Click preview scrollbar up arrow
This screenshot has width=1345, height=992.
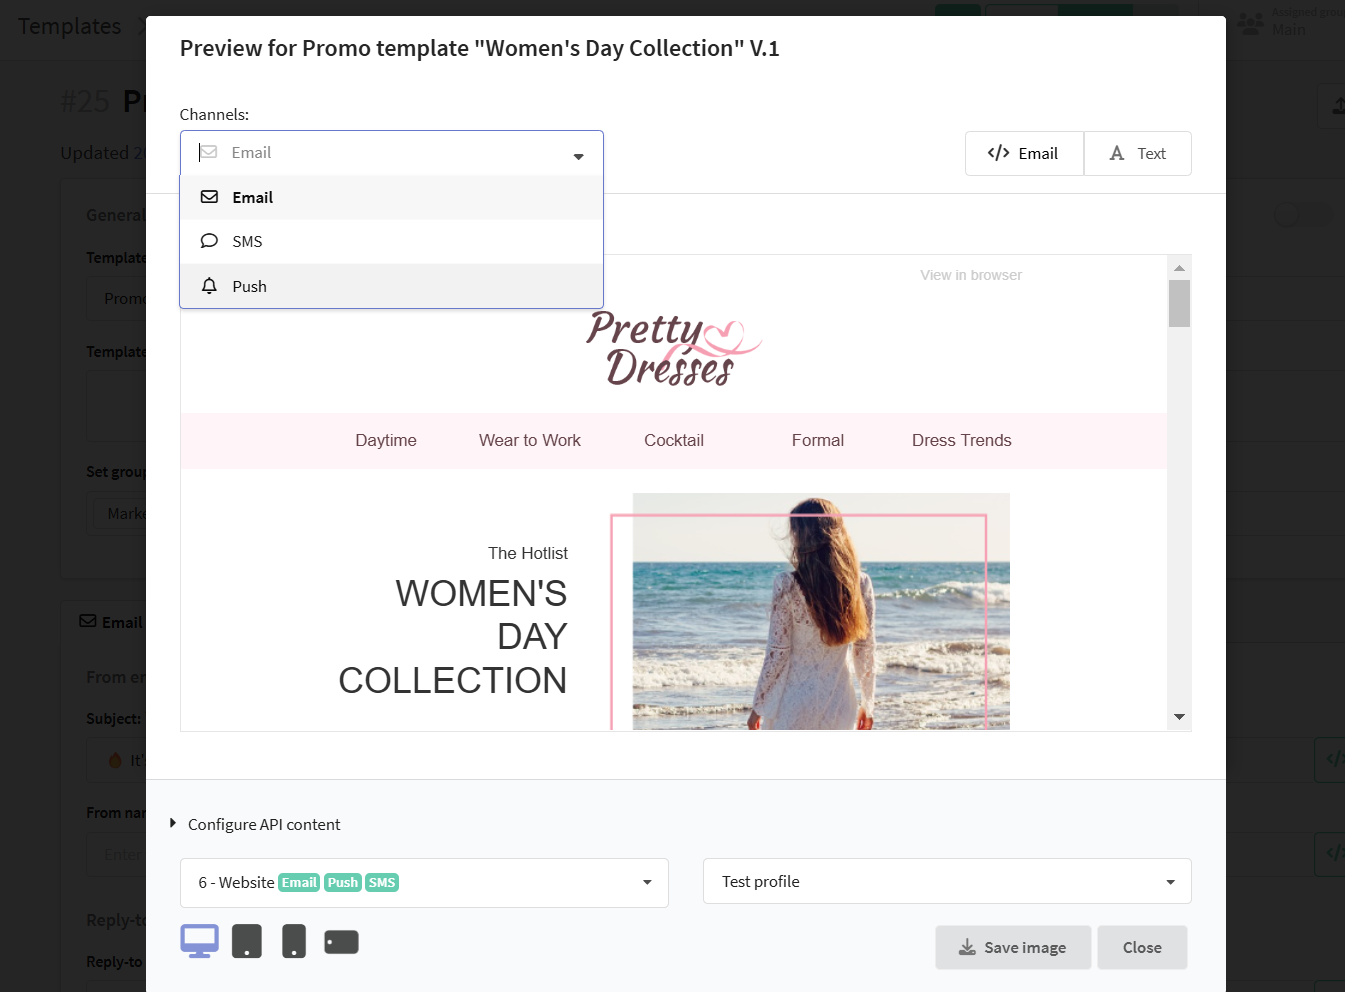coord(1179,267)
